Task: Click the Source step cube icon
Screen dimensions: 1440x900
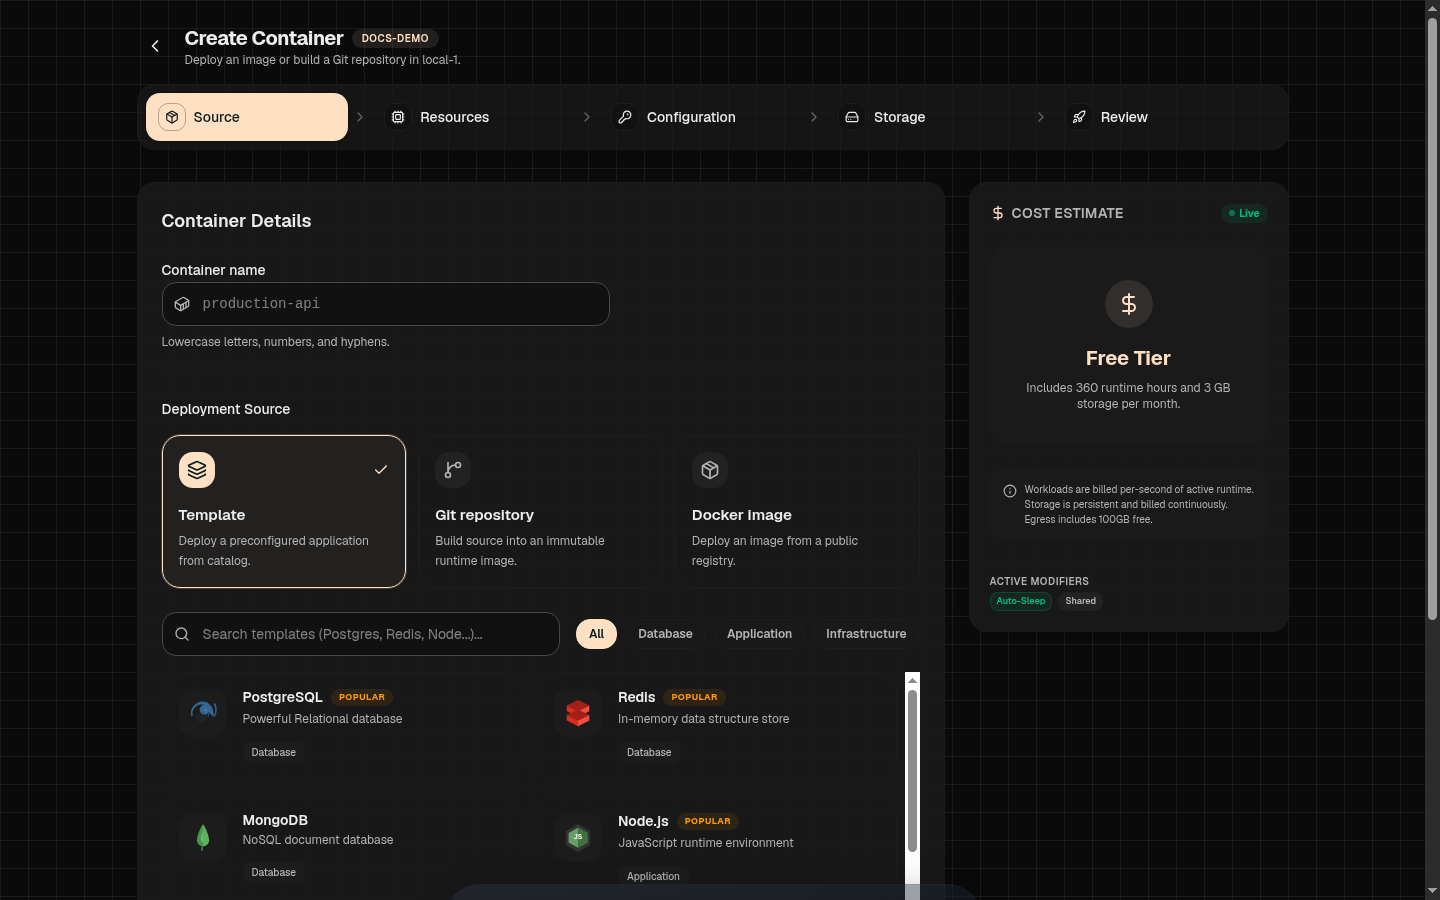Action: tap(172, 117)
